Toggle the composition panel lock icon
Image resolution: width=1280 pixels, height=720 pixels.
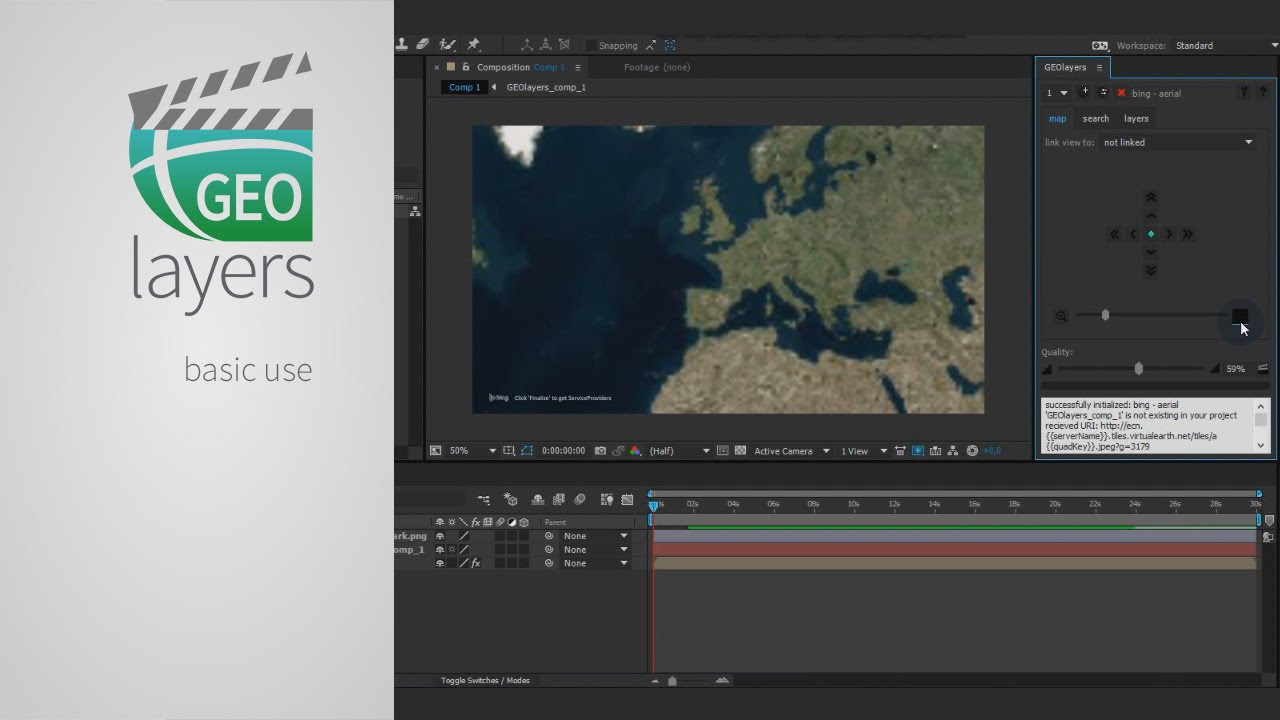(465, 67)
